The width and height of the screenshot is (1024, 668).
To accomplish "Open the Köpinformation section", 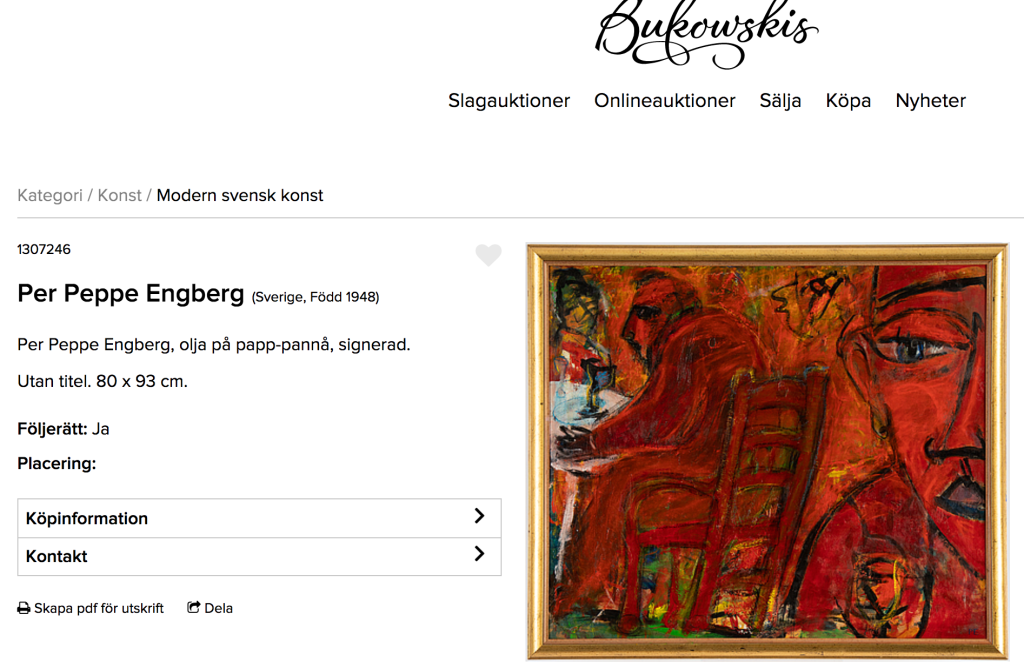I will 259,518.
